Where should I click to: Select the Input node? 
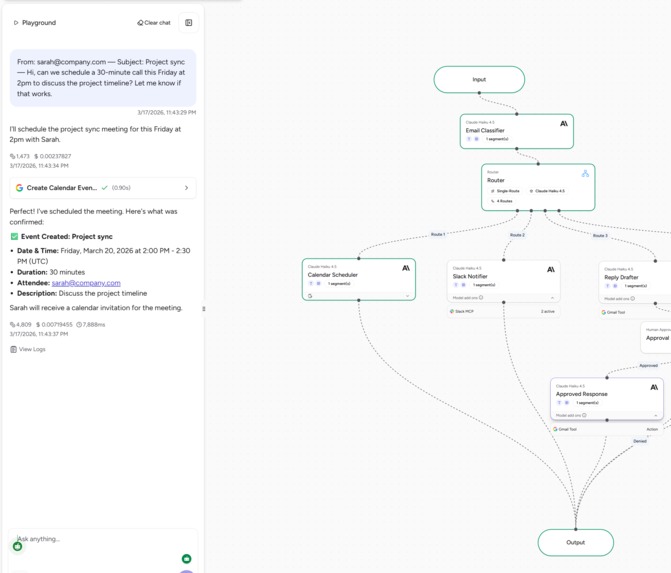point(479,80)
